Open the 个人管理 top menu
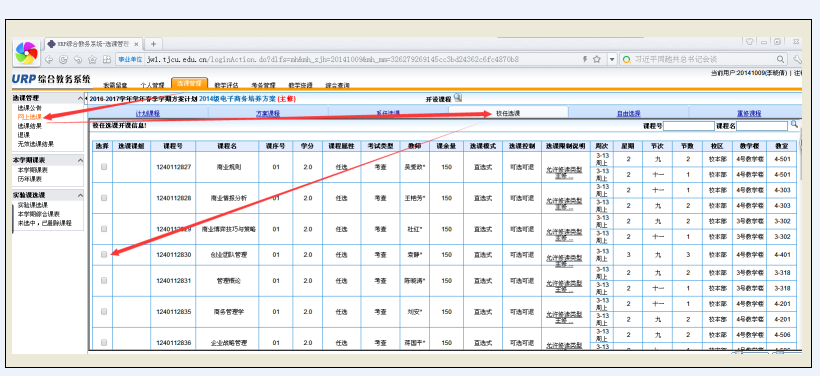Image resolution: width=820 pixels, height=376 pixels. (152, 84)
